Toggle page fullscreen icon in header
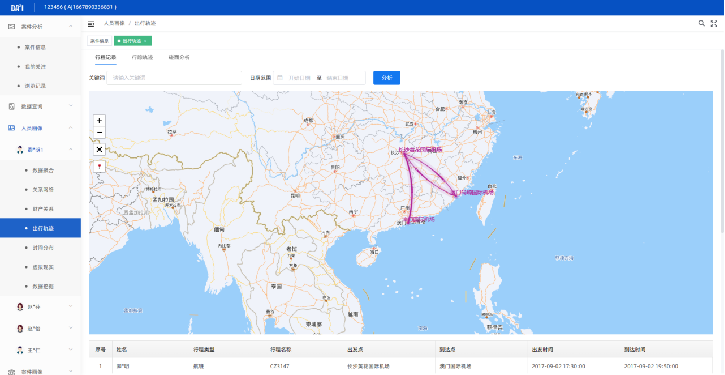 [x=714, y=23]
